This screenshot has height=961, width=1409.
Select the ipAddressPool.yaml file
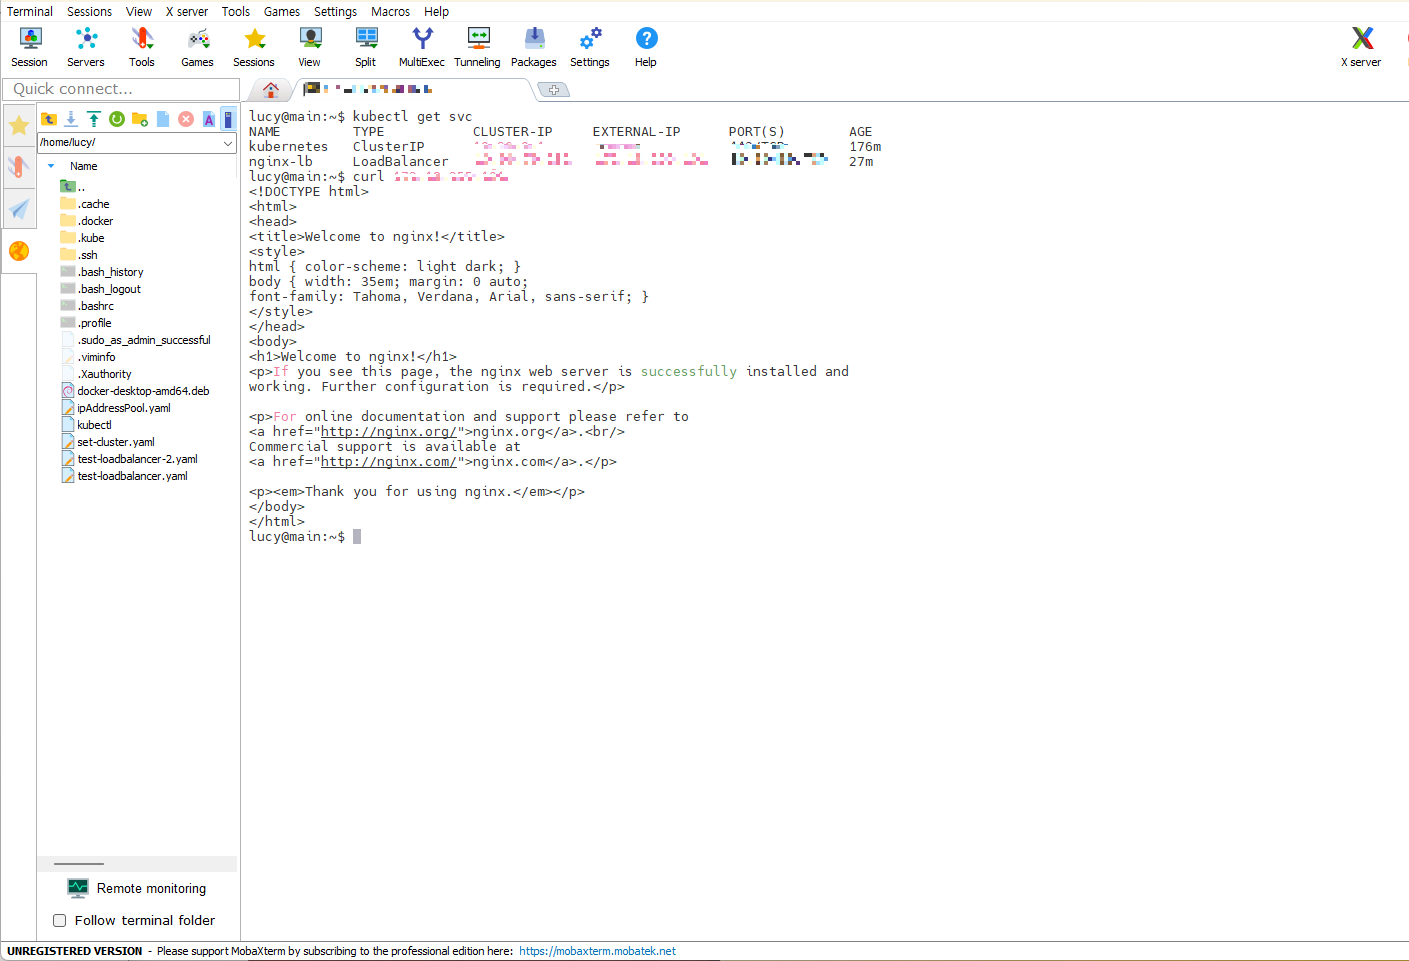116,408
